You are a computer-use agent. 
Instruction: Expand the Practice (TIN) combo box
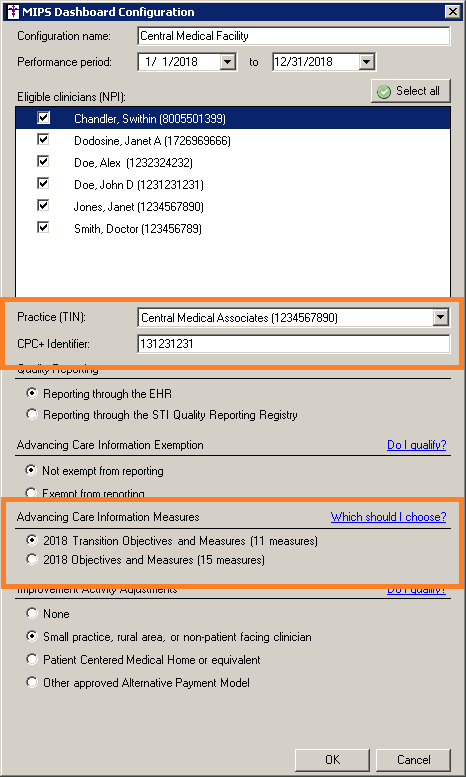(x=440, y=318)
